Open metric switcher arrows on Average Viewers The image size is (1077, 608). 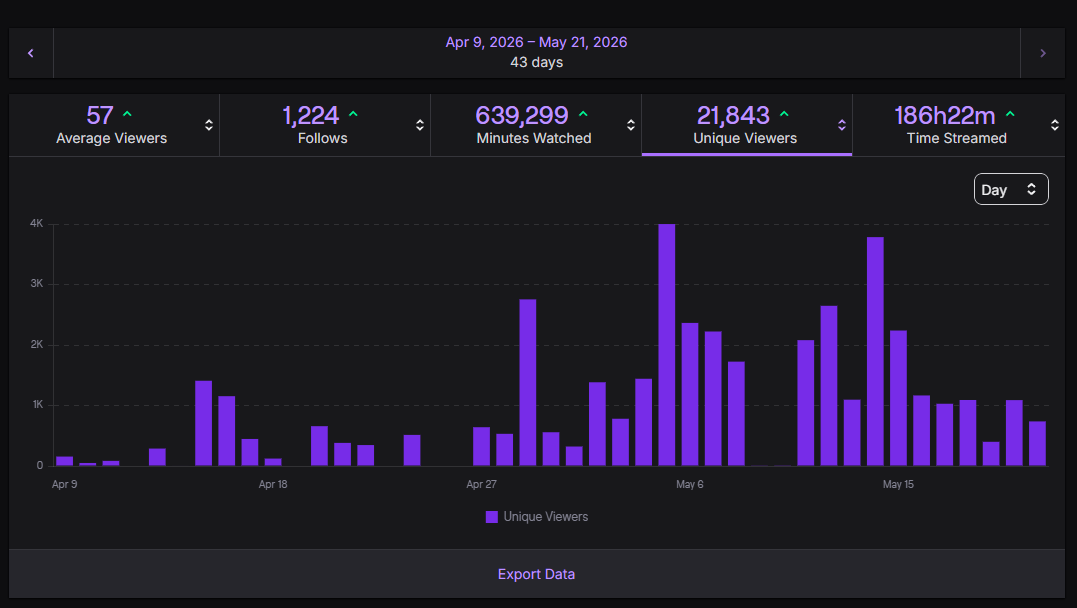point(209,125)
